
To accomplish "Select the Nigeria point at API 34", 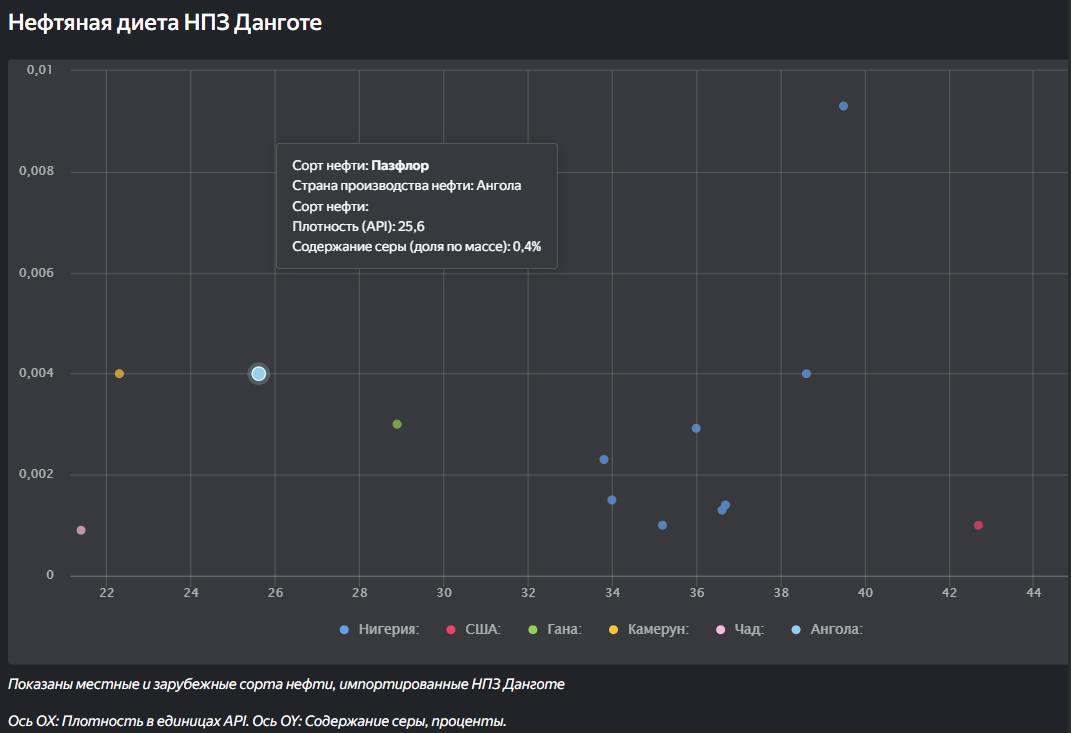I will click(612, 500).
